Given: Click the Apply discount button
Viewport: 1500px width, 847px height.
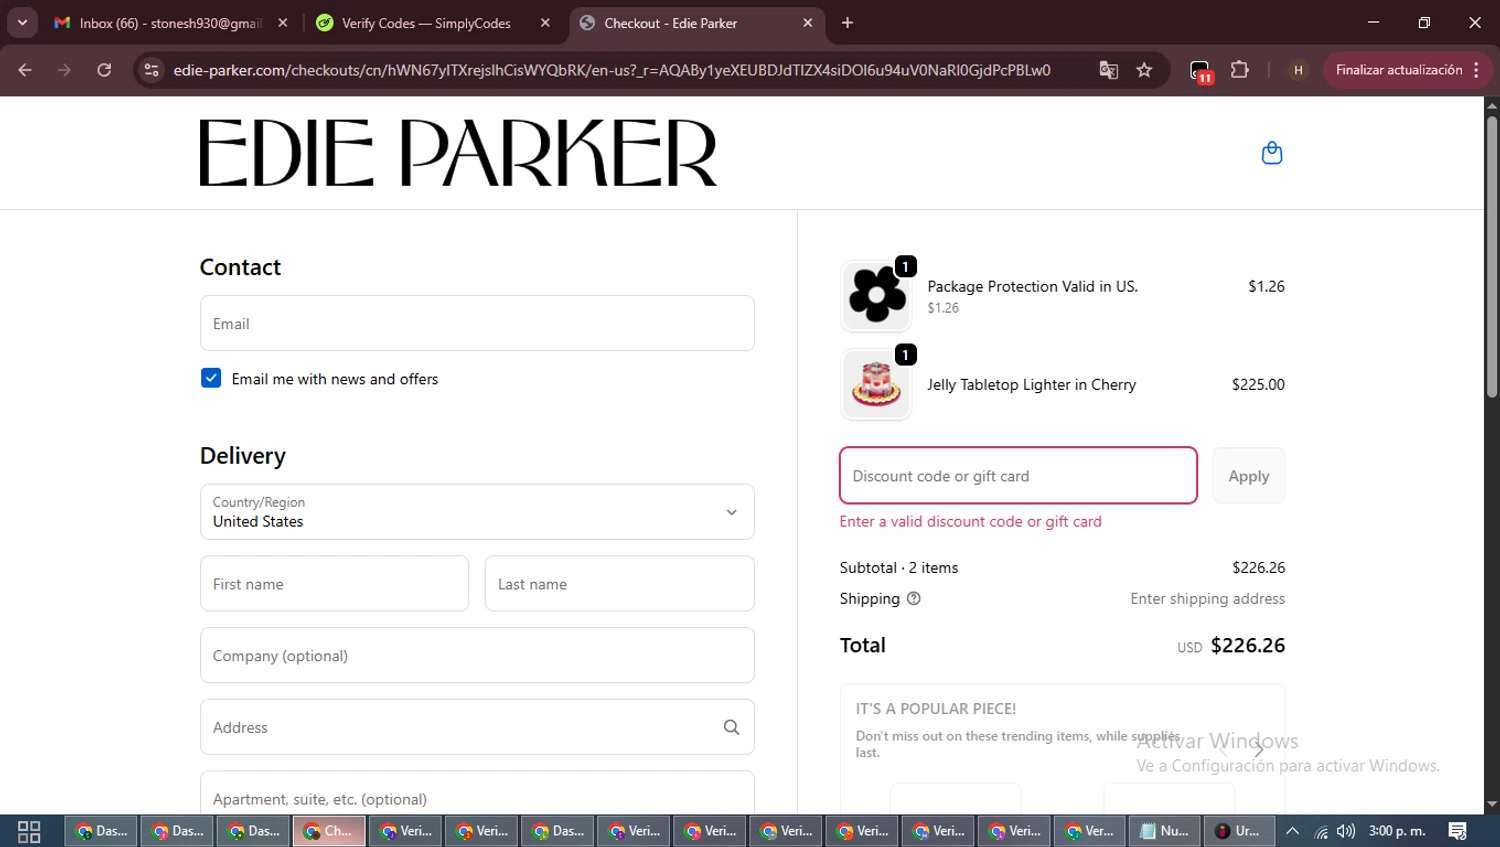Looking at the screenshot, I should click(x=1249, y=476).
